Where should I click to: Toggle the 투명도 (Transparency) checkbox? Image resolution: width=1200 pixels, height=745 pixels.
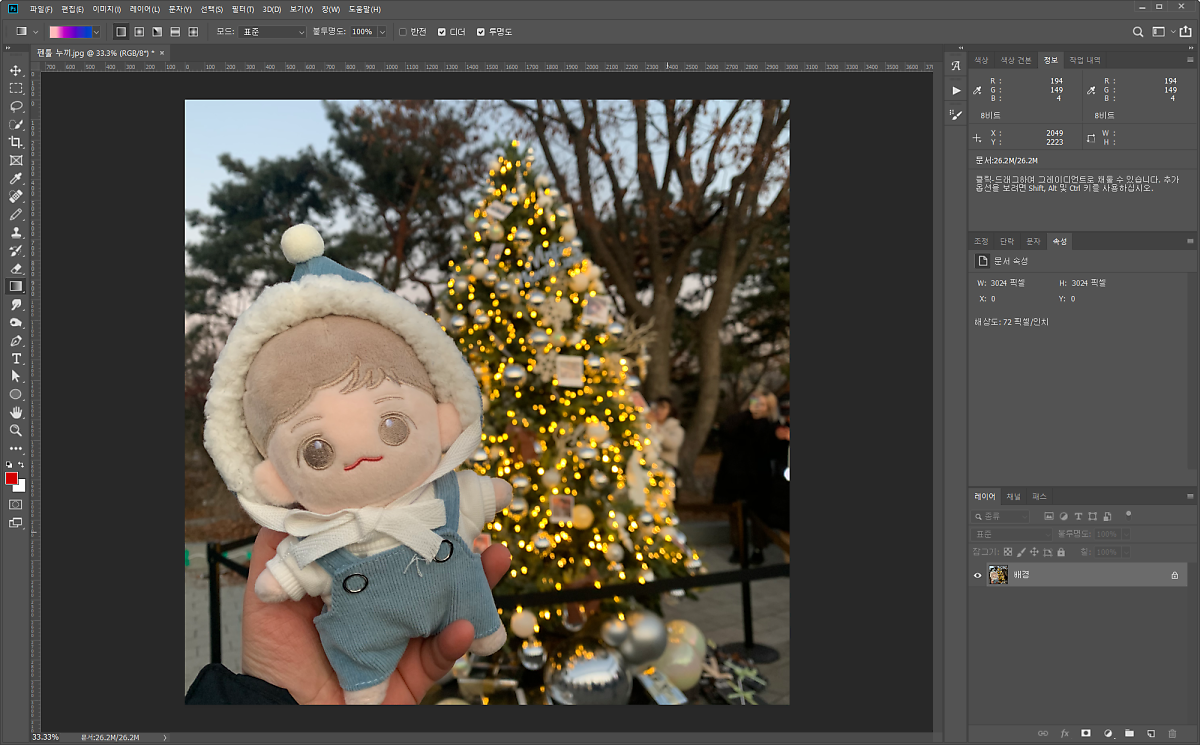(481, 32)
